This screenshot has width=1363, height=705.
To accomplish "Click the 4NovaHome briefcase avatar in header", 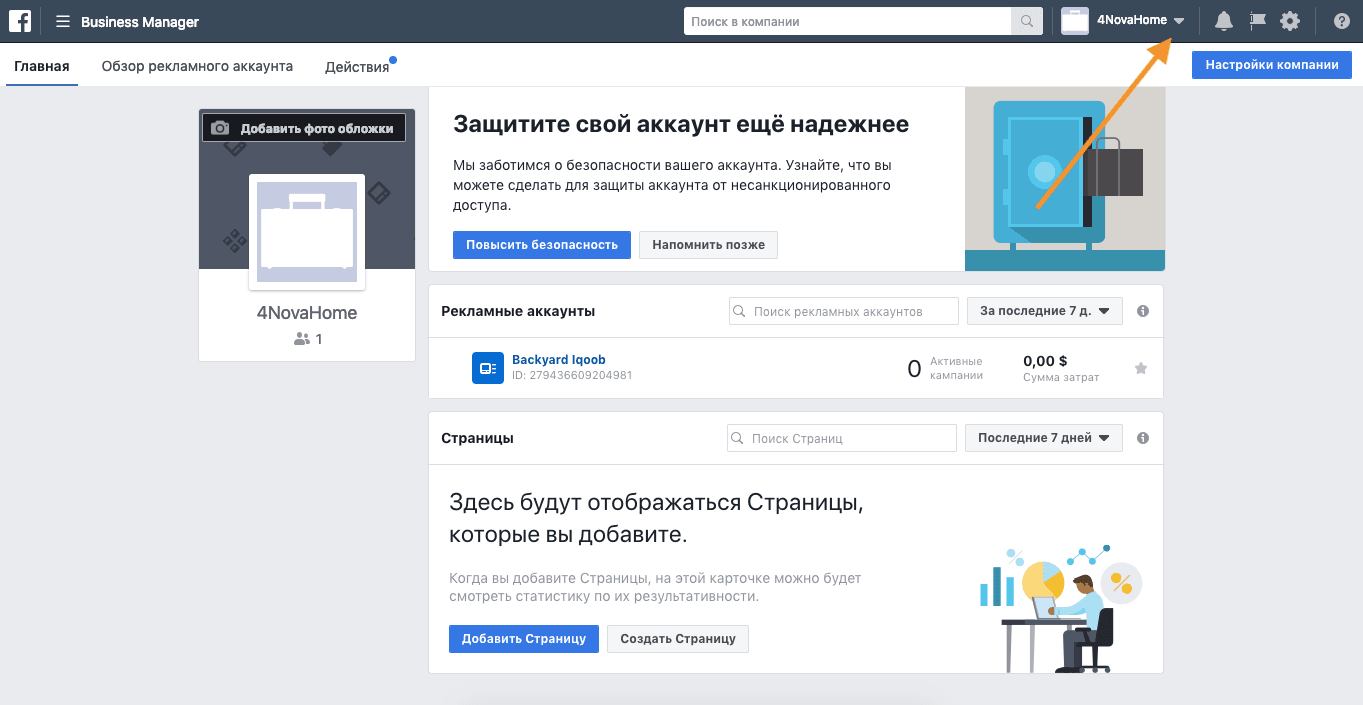I will tap(1075, 21).
